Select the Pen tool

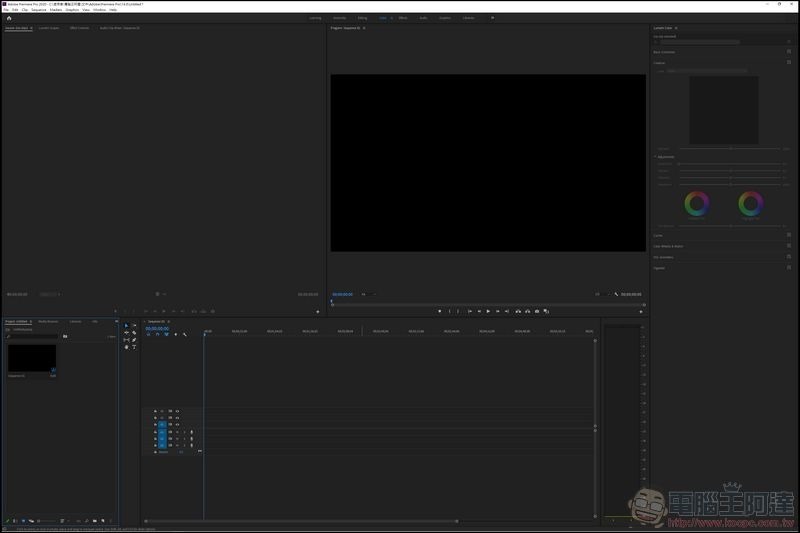pos(134,340)
